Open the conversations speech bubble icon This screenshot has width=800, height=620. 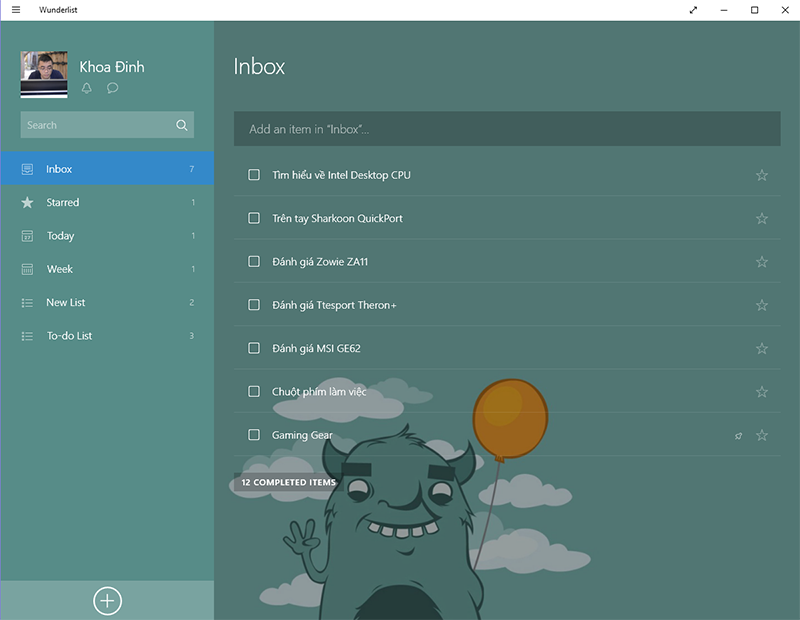(113, 88)
